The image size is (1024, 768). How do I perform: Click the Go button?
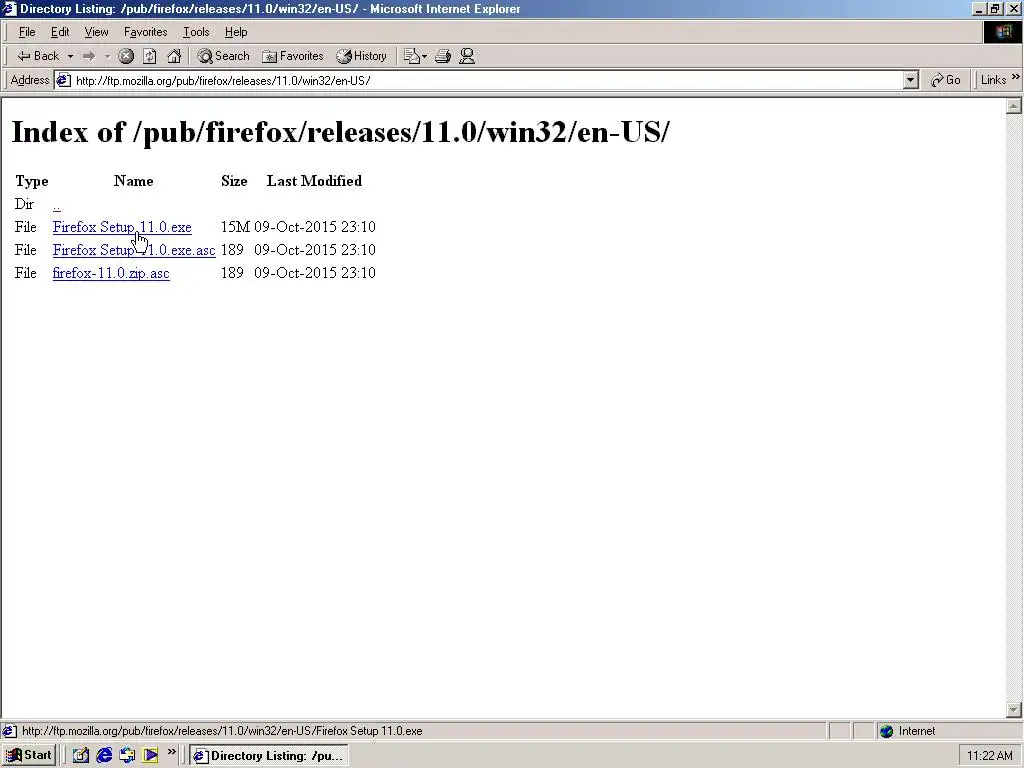pos(946,80)
